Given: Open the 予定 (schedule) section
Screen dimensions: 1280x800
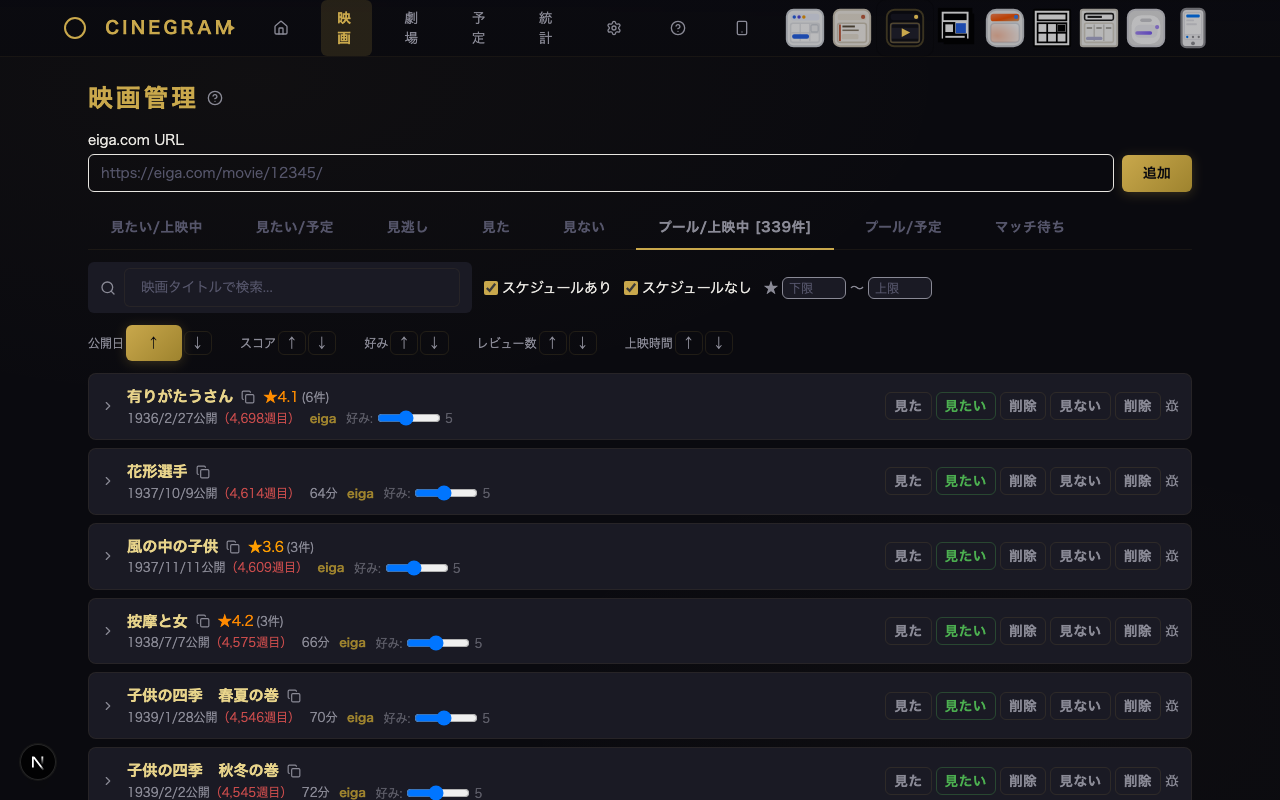Looking at the screenshot, I should (x=478, y=28).
